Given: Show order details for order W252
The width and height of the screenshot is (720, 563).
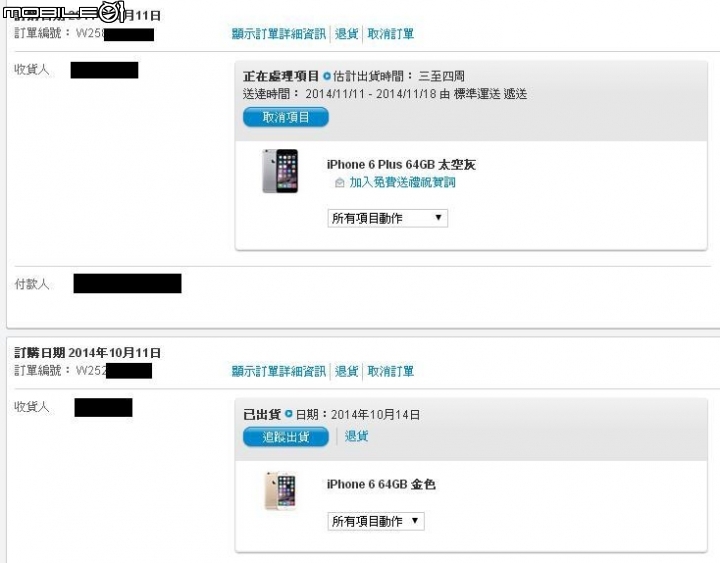Looking at the screenshot, I should click(x=279, y=371).
